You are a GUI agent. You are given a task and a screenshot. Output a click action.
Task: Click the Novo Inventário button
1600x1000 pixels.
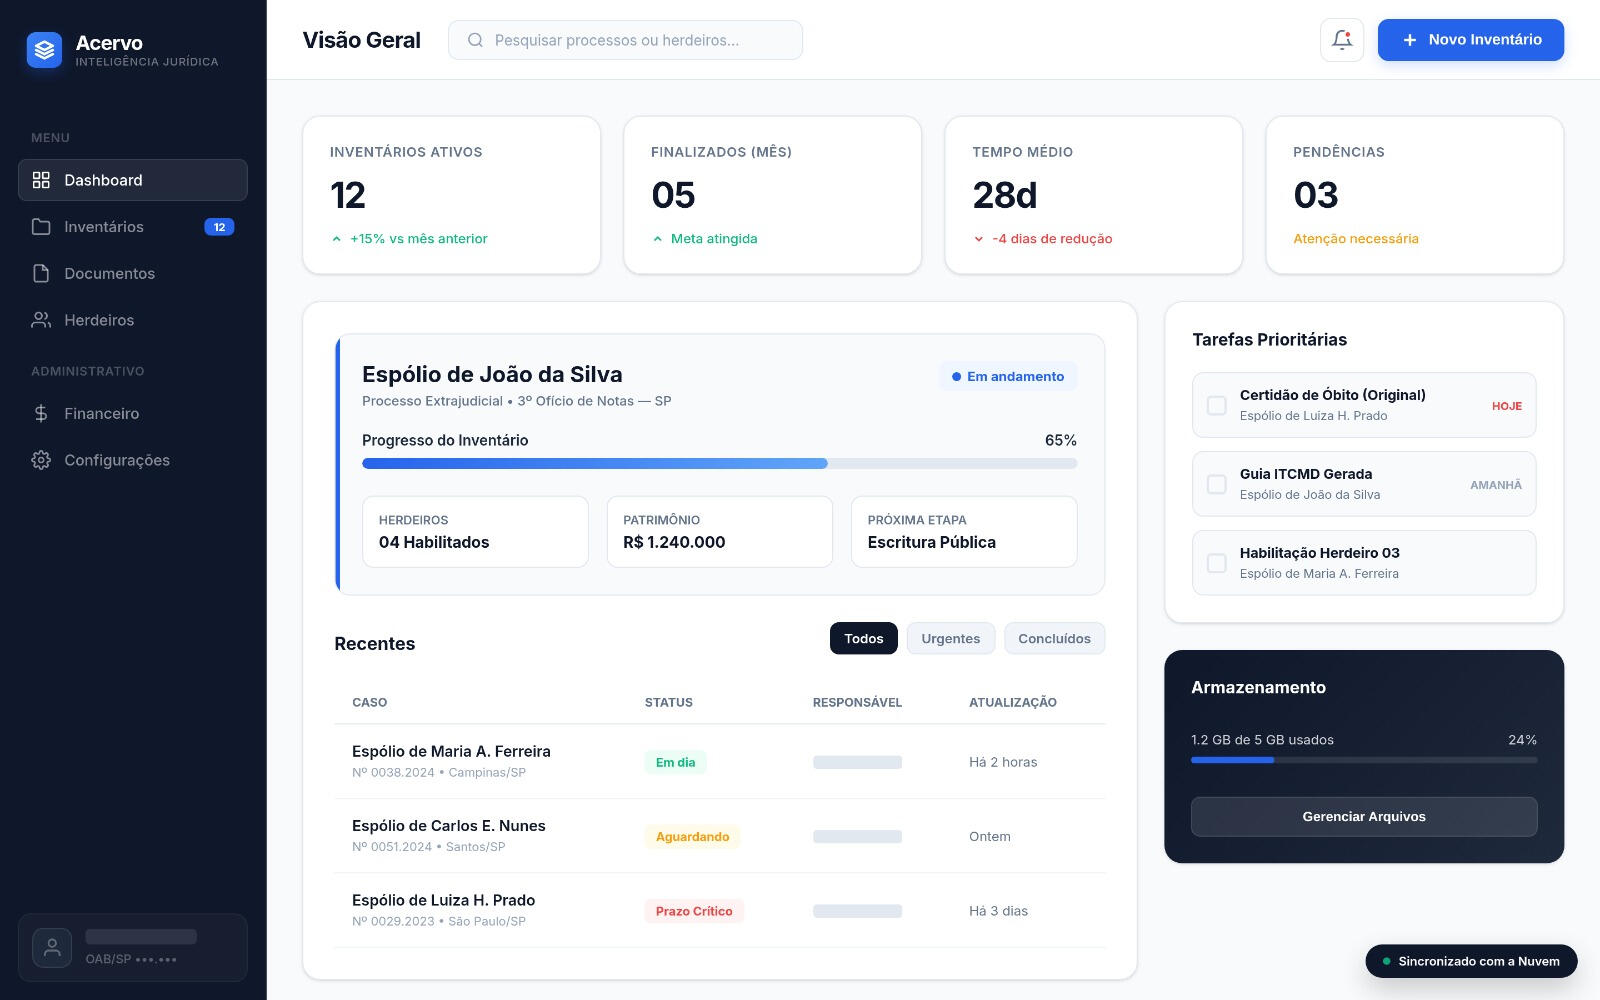[x=1470, y=40]
